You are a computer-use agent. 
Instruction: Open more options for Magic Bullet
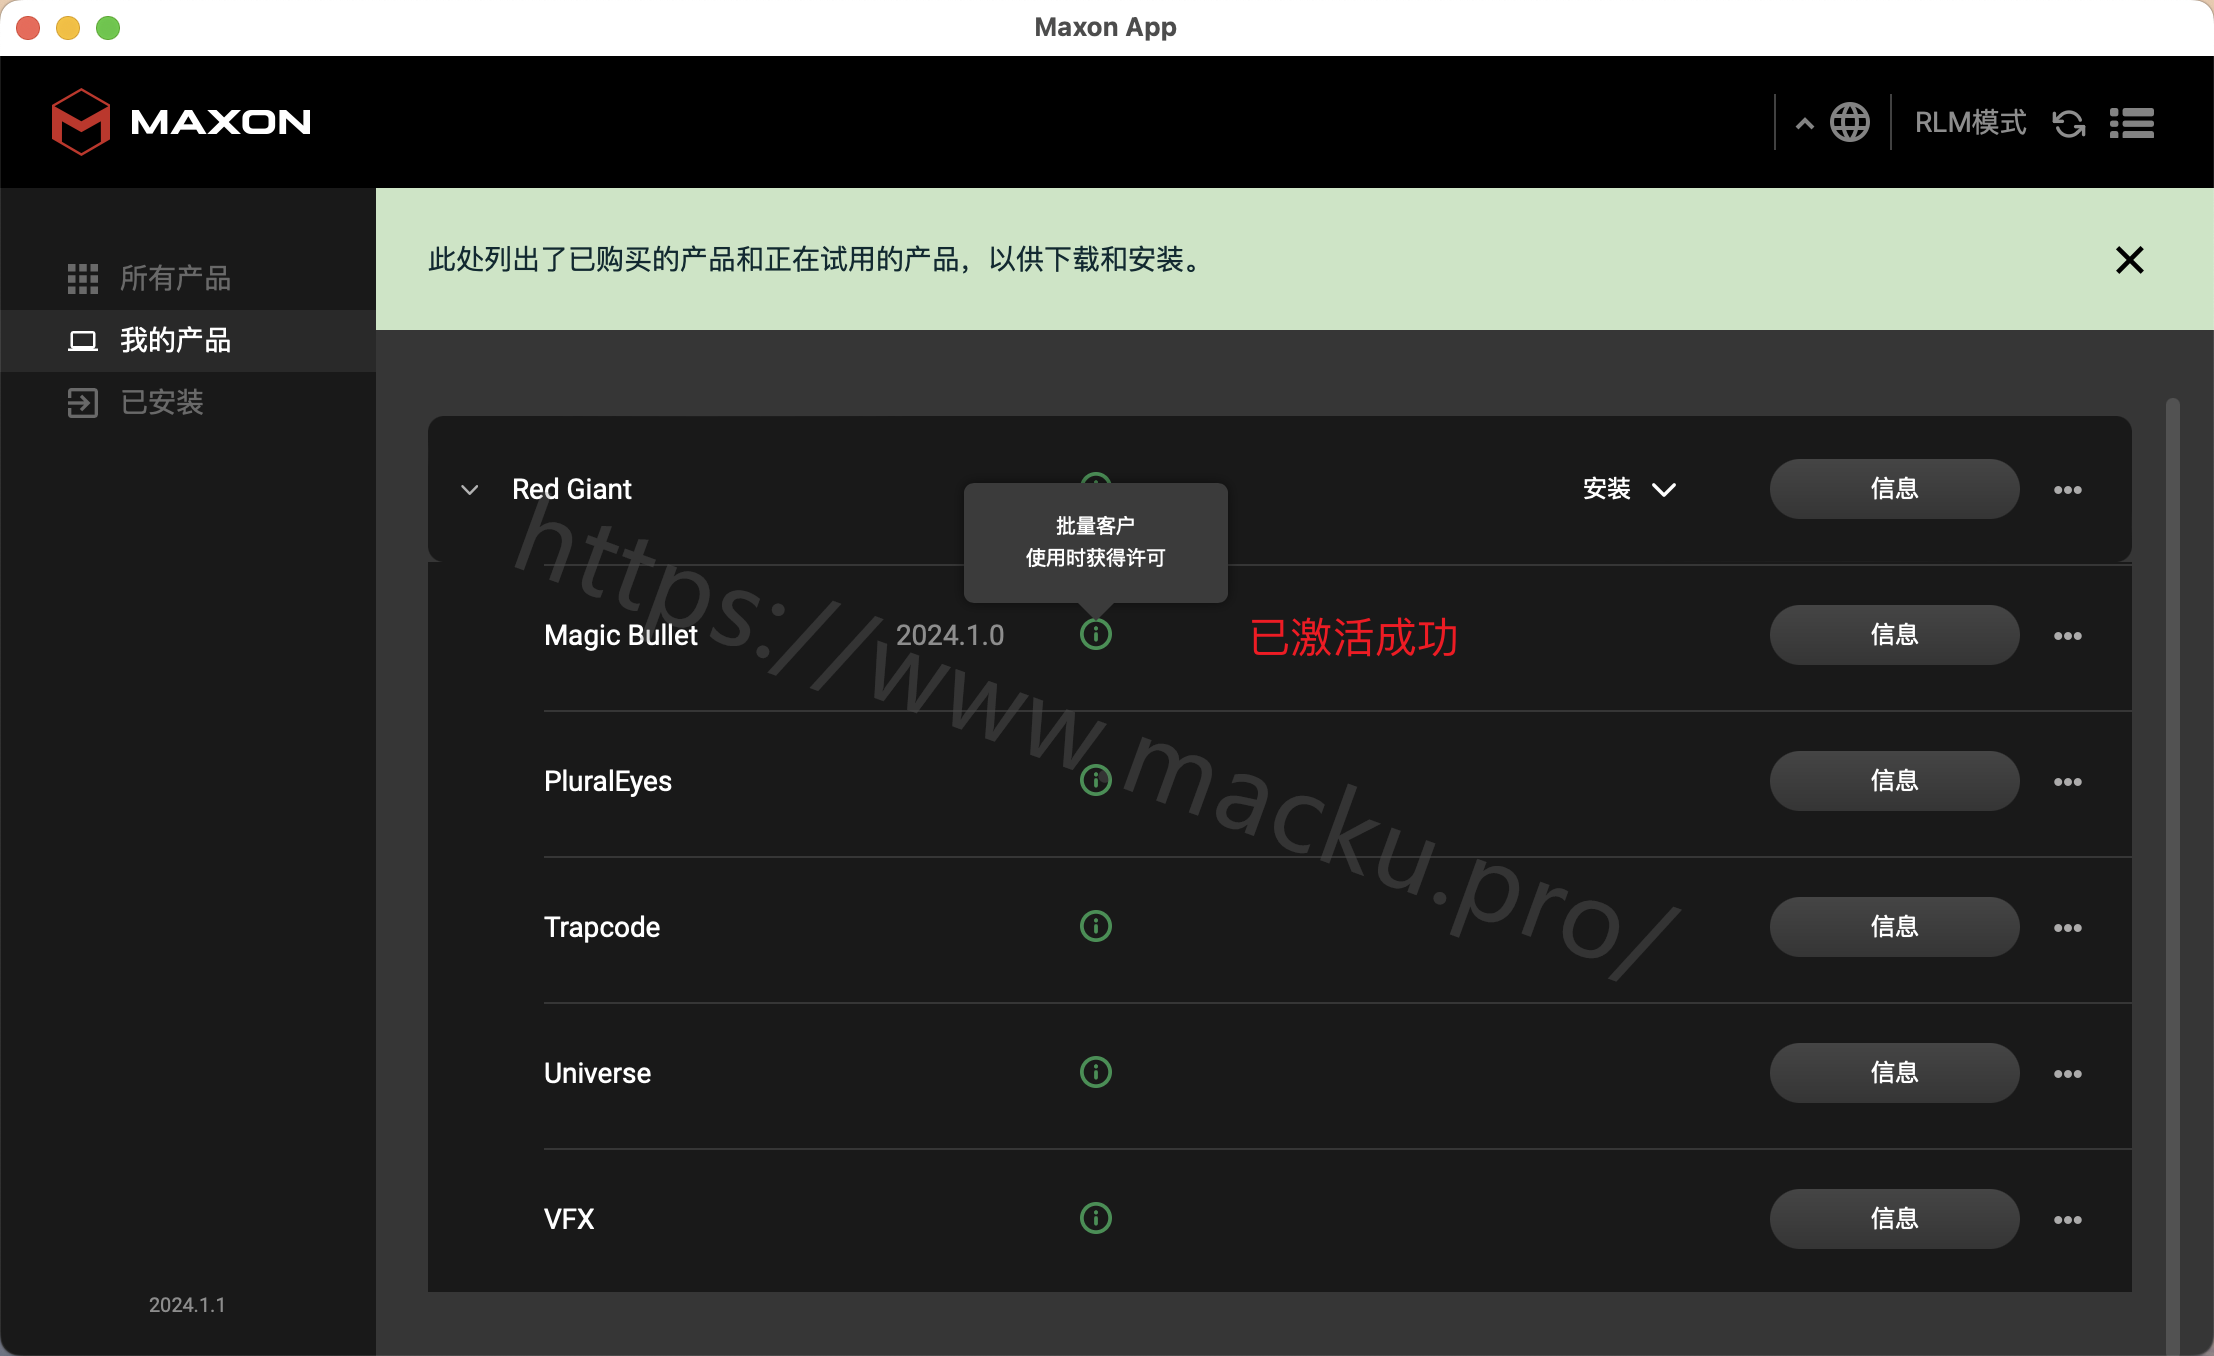pyautogui.click(x=2067, y=636)
